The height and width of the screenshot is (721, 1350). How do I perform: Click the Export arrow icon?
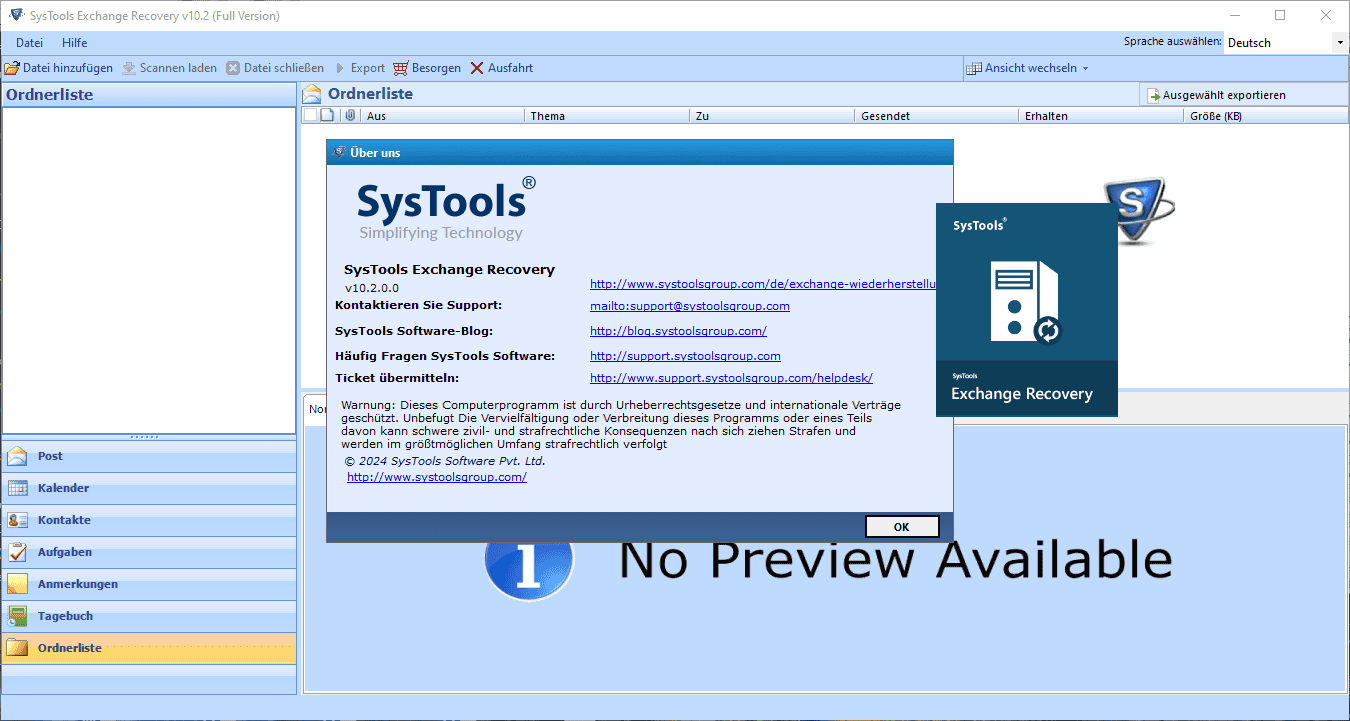340,68
